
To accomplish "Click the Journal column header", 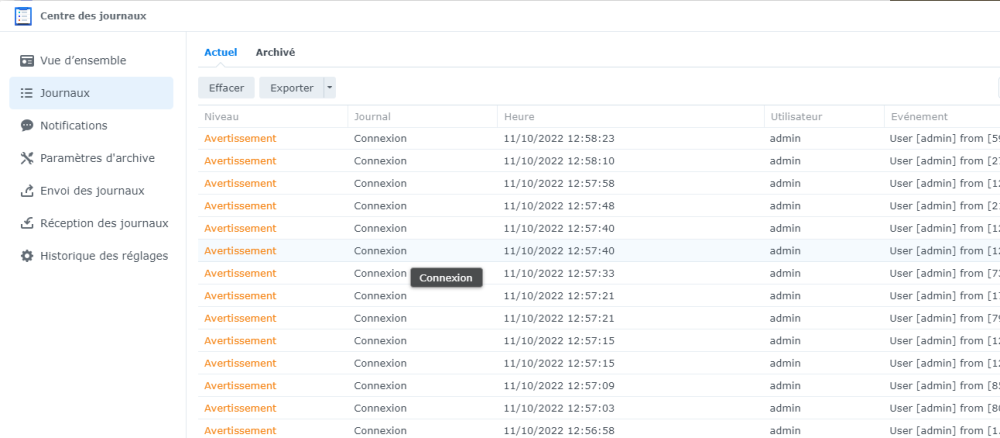I will tap(372, 117).
